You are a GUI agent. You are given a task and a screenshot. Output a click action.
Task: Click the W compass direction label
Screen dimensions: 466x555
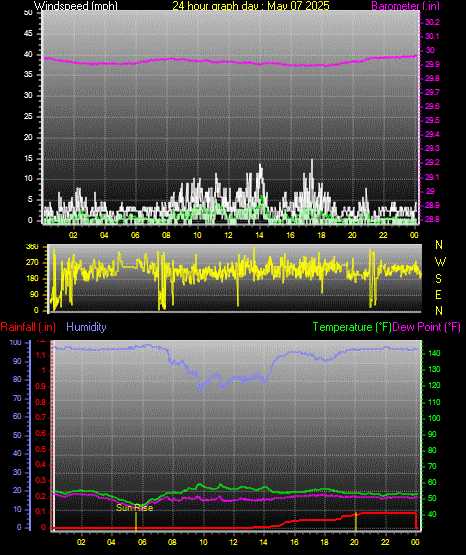click(x=440, y=262)
